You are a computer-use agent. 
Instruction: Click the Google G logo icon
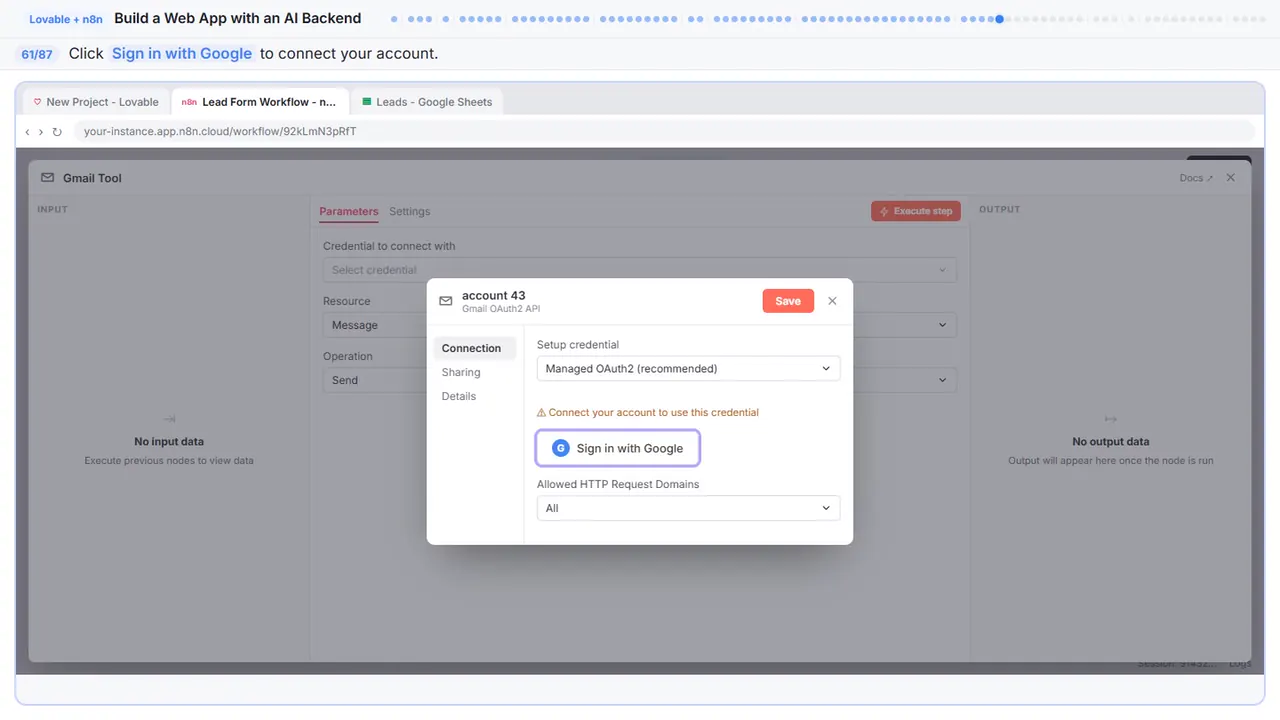pyautogui.click(x=561, y=448)
